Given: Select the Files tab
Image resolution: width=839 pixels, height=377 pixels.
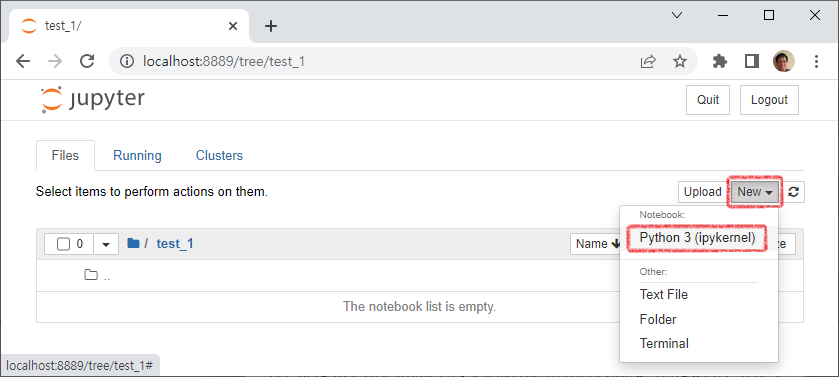Looking at the screenshot, I should click(65, 156).
